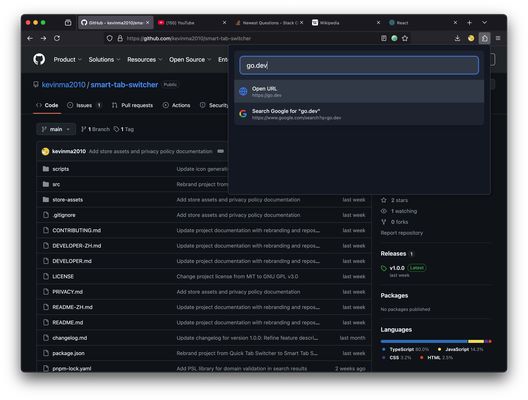Expand the Open Source menu
528x400 pixels.
[x=190, y=60]
